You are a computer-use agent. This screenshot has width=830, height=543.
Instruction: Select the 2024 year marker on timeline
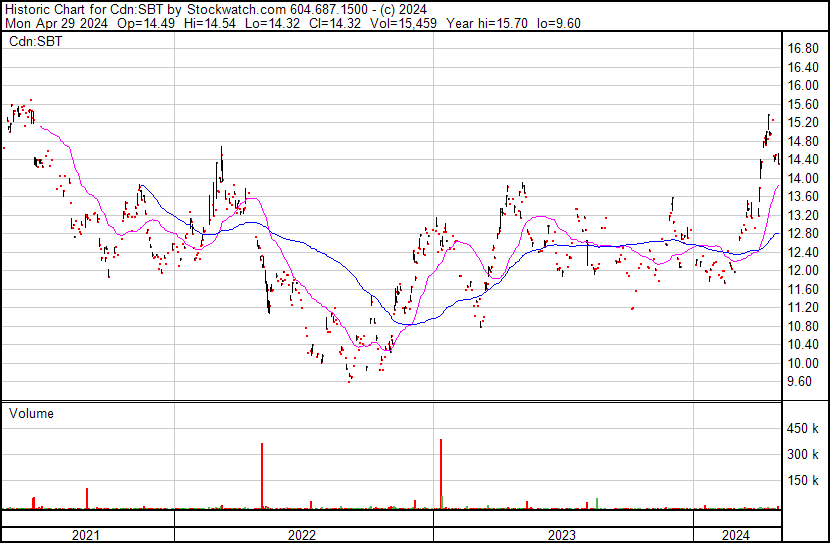735,535
